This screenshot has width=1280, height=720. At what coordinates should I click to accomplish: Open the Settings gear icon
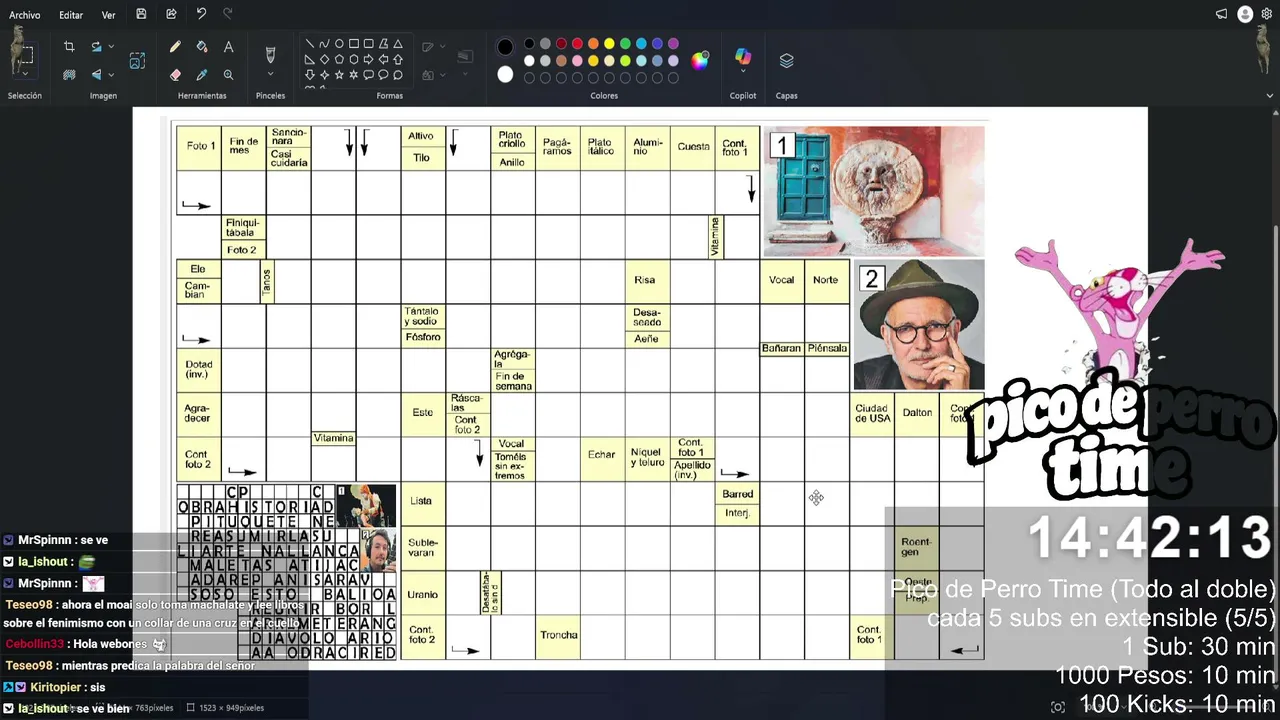pyautogui.click(x=1267, y=14)
